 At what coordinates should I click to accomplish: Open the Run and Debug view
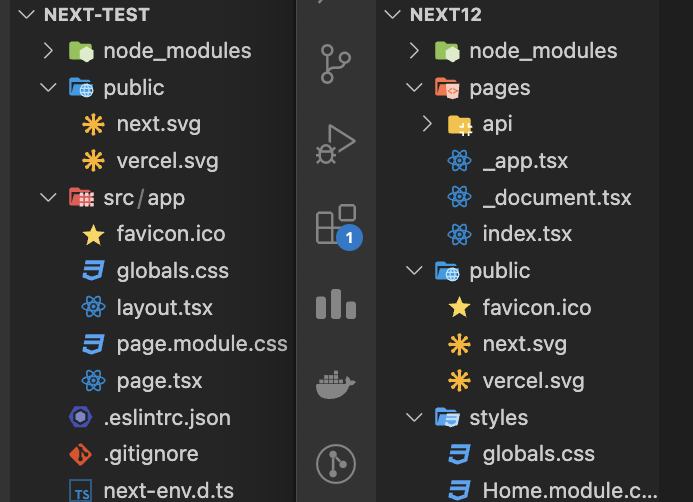click(x=335, y=145)
